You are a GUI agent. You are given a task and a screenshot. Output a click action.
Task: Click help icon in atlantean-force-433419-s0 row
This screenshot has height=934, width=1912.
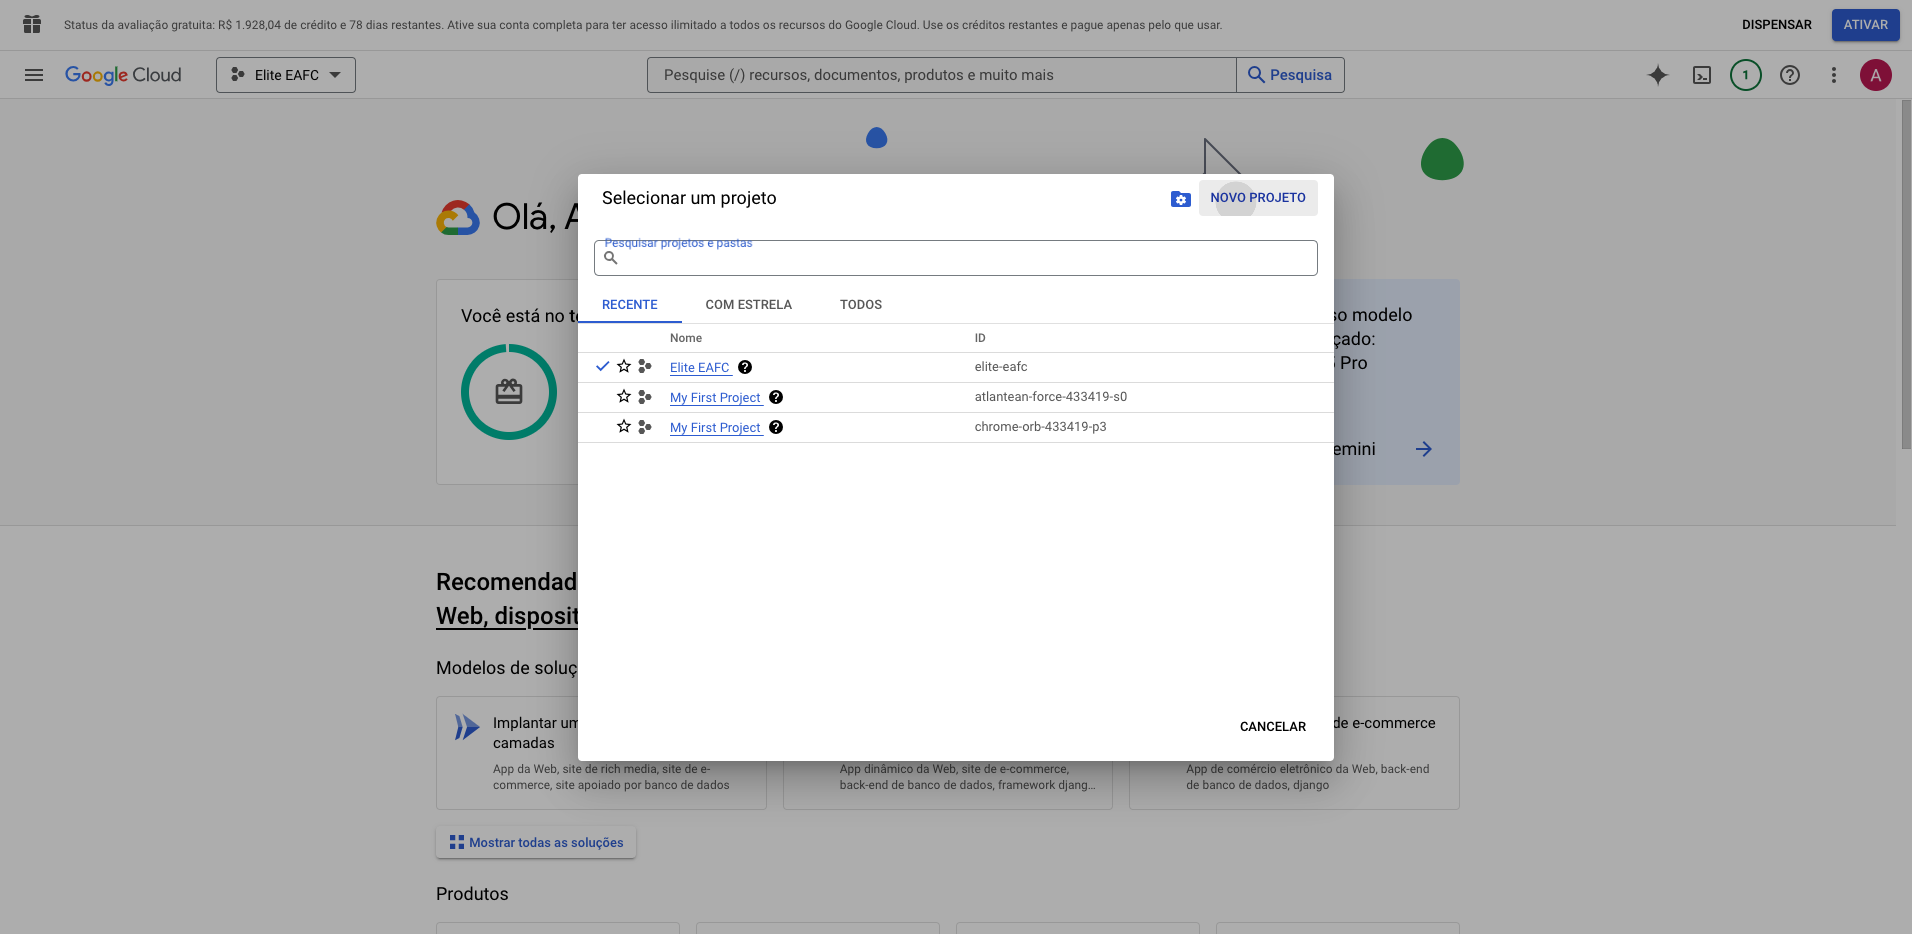coord(776,397)
